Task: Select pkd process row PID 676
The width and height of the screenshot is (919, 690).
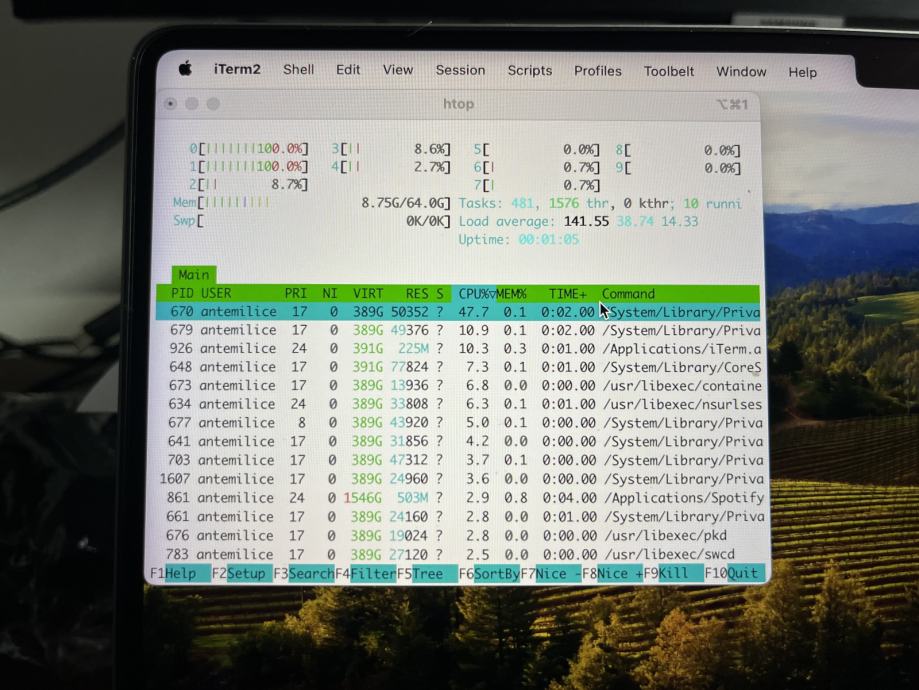Action: (x=458, y=535)
